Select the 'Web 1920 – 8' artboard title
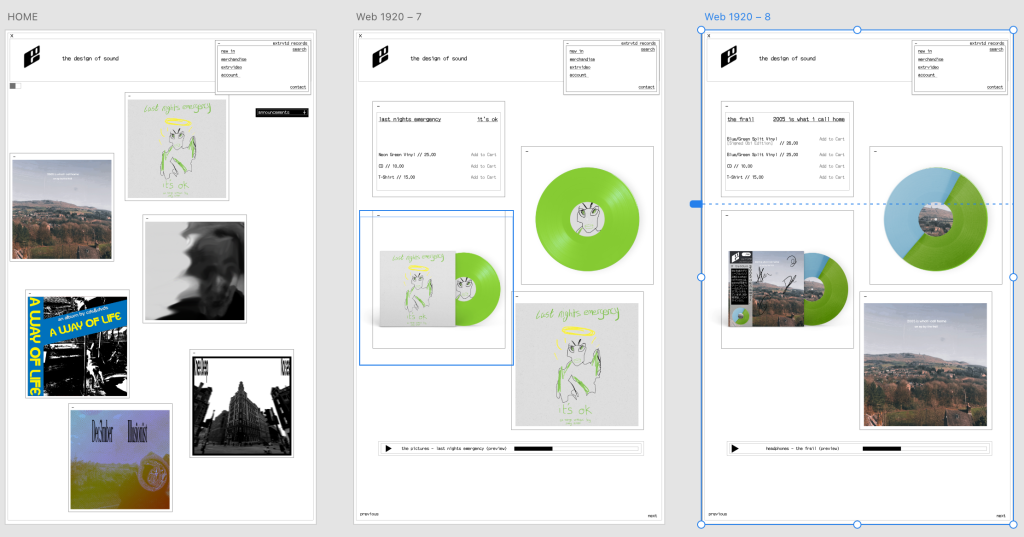Viewport: 1024px width, 537px height. tap(737, 17)
